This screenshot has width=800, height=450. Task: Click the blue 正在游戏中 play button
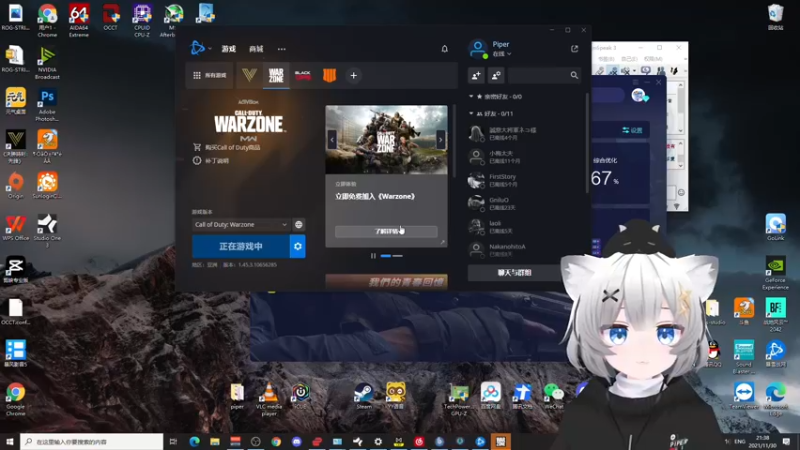tap(241, 246)
